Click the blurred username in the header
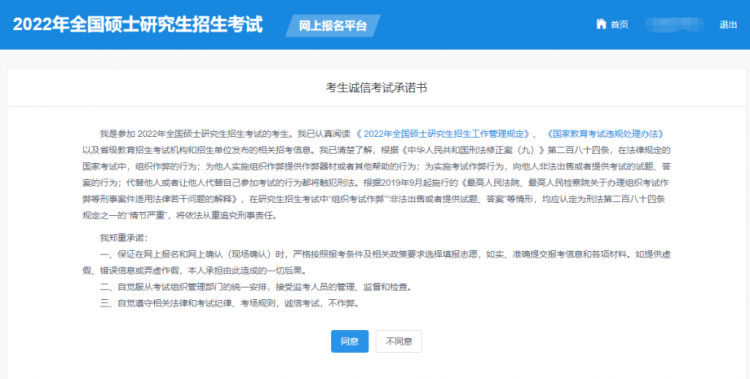The width and height of the screenshot is (750, 379). click(x=674, y=24)
